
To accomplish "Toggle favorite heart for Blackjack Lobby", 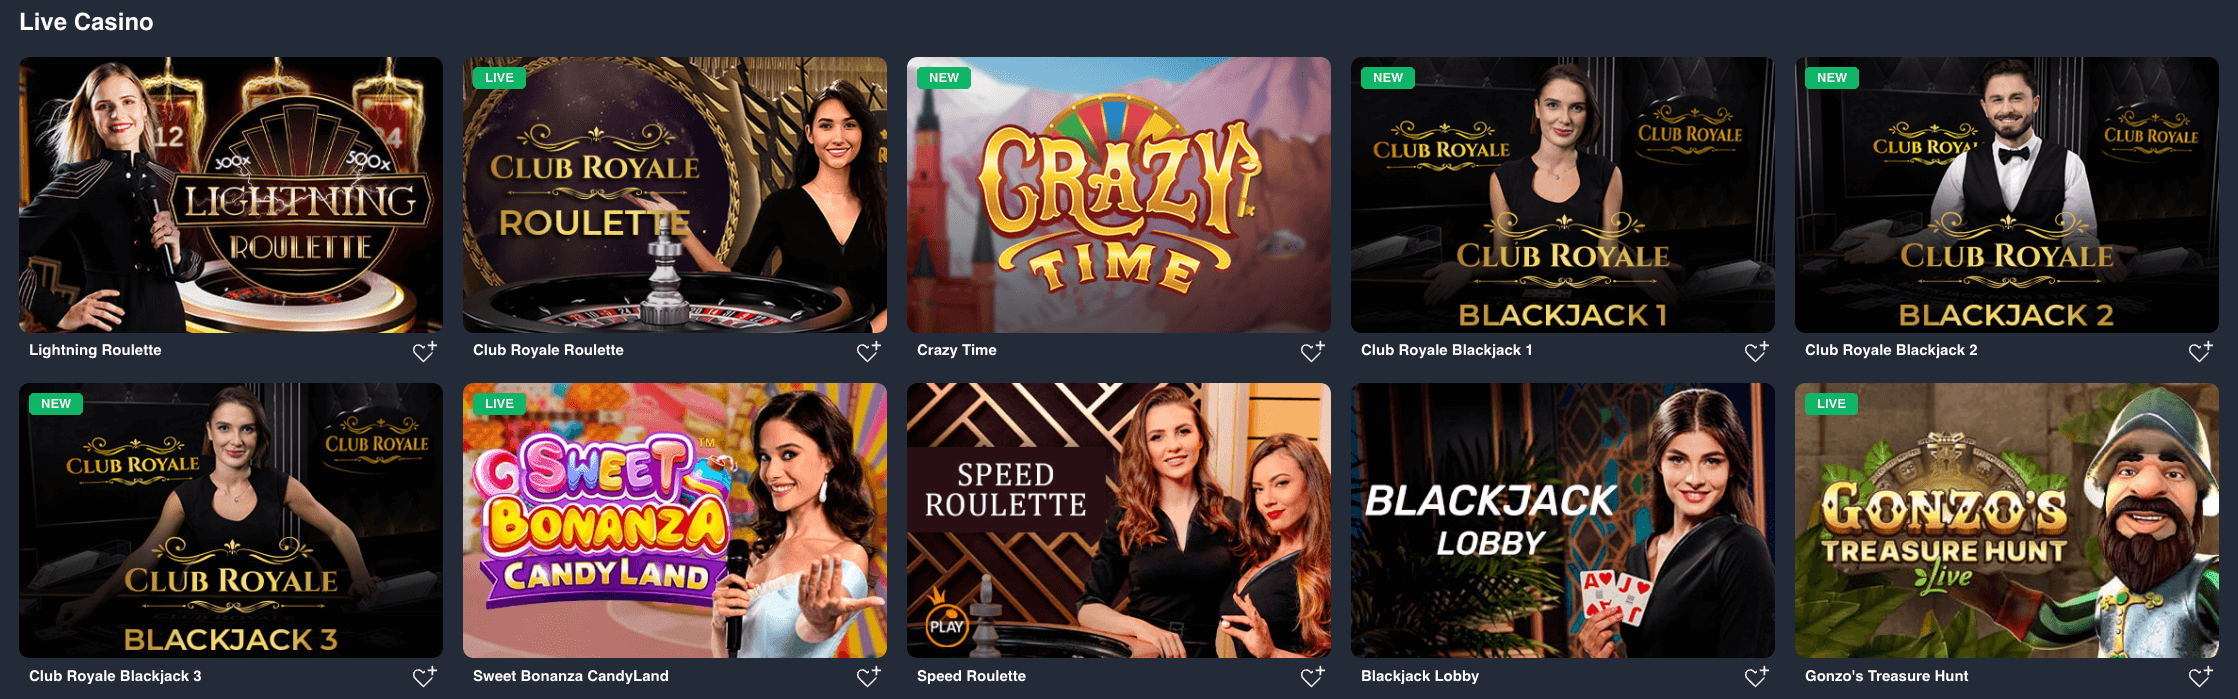I will point(1756,677).
